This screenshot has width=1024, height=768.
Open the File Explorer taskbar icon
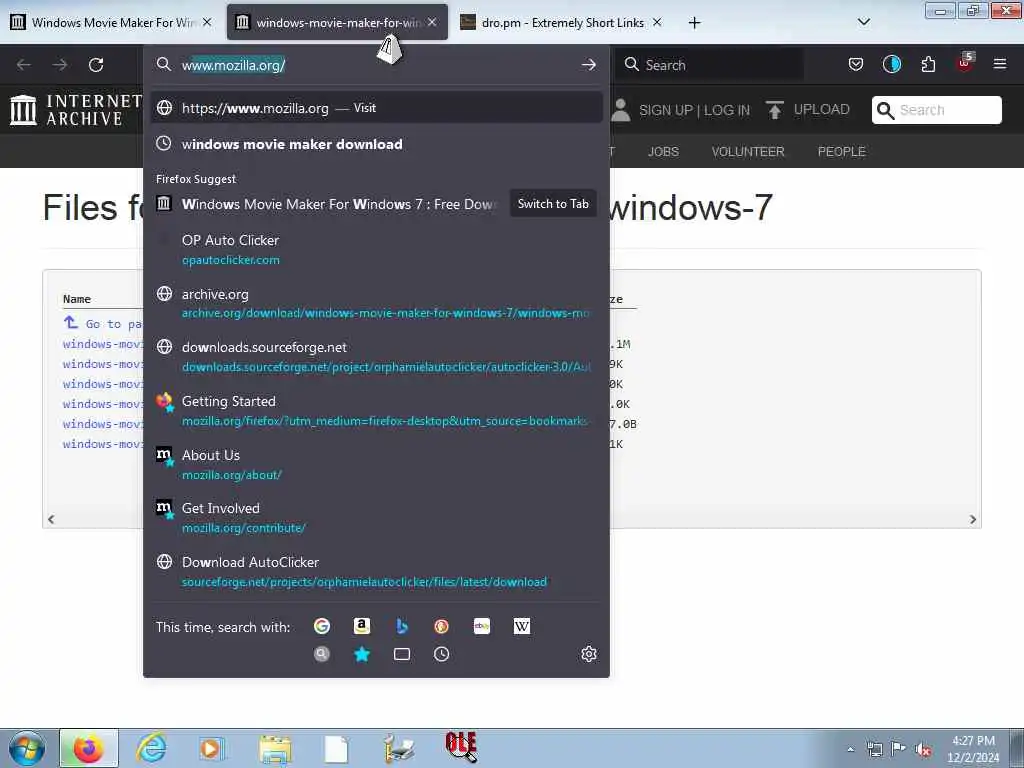[275, 749]
